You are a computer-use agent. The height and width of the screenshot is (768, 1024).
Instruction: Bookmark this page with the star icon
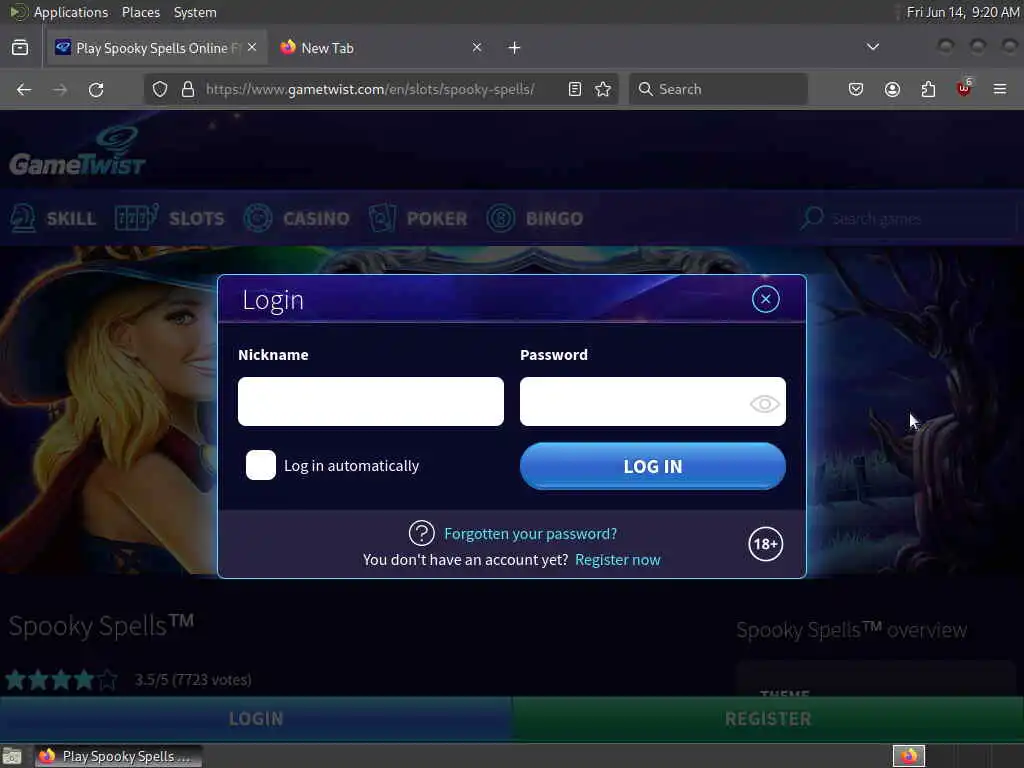(x=603, y=89)
